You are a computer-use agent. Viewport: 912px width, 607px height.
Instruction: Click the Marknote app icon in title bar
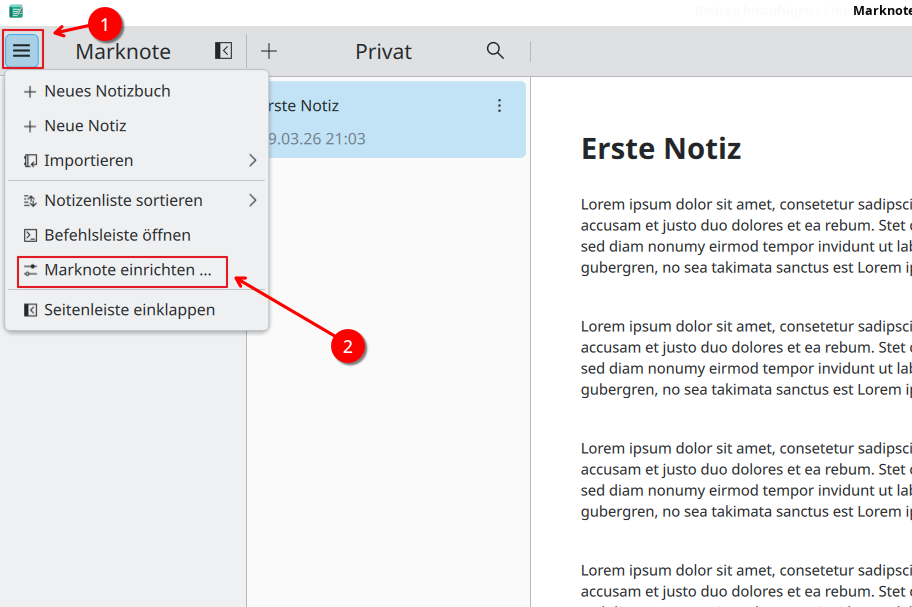[x=16, y=11]
